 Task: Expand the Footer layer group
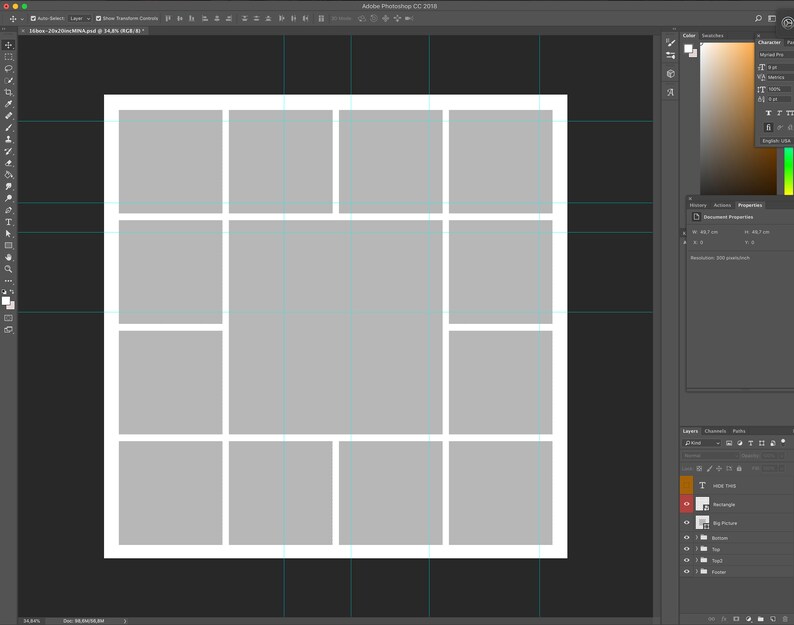[697, 572]
